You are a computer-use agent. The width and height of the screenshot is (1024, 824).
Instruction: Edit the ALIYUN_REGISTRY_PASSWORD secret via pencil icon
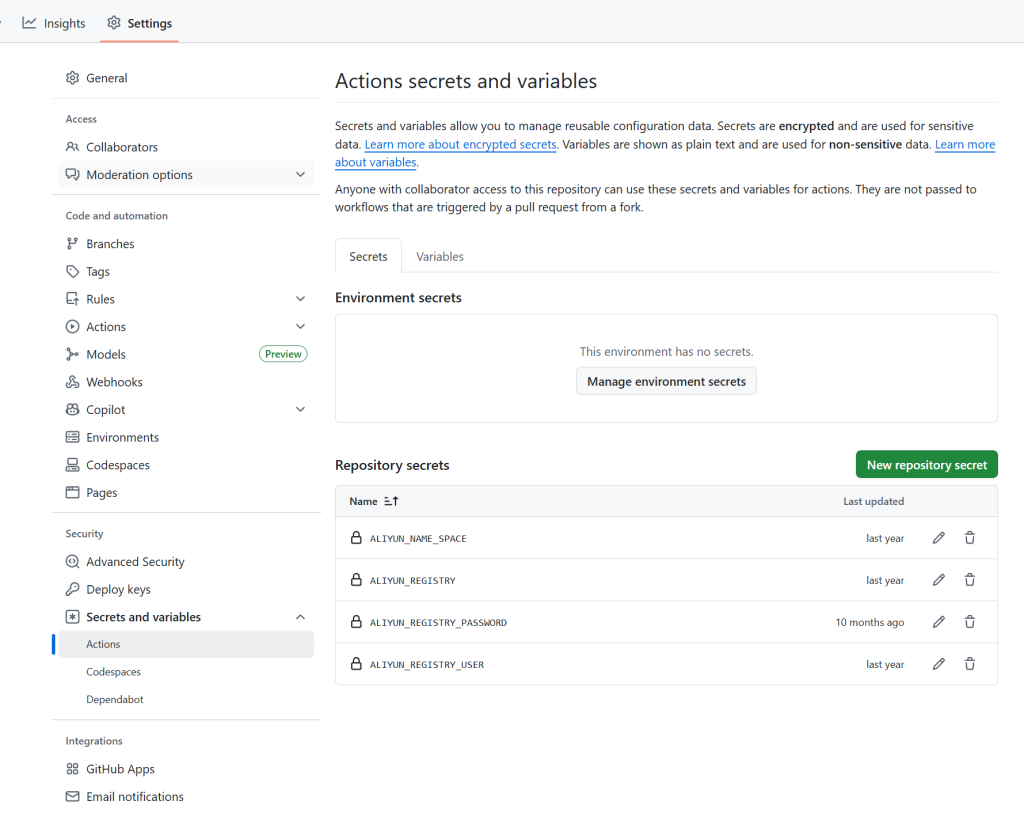pos(938,622)
